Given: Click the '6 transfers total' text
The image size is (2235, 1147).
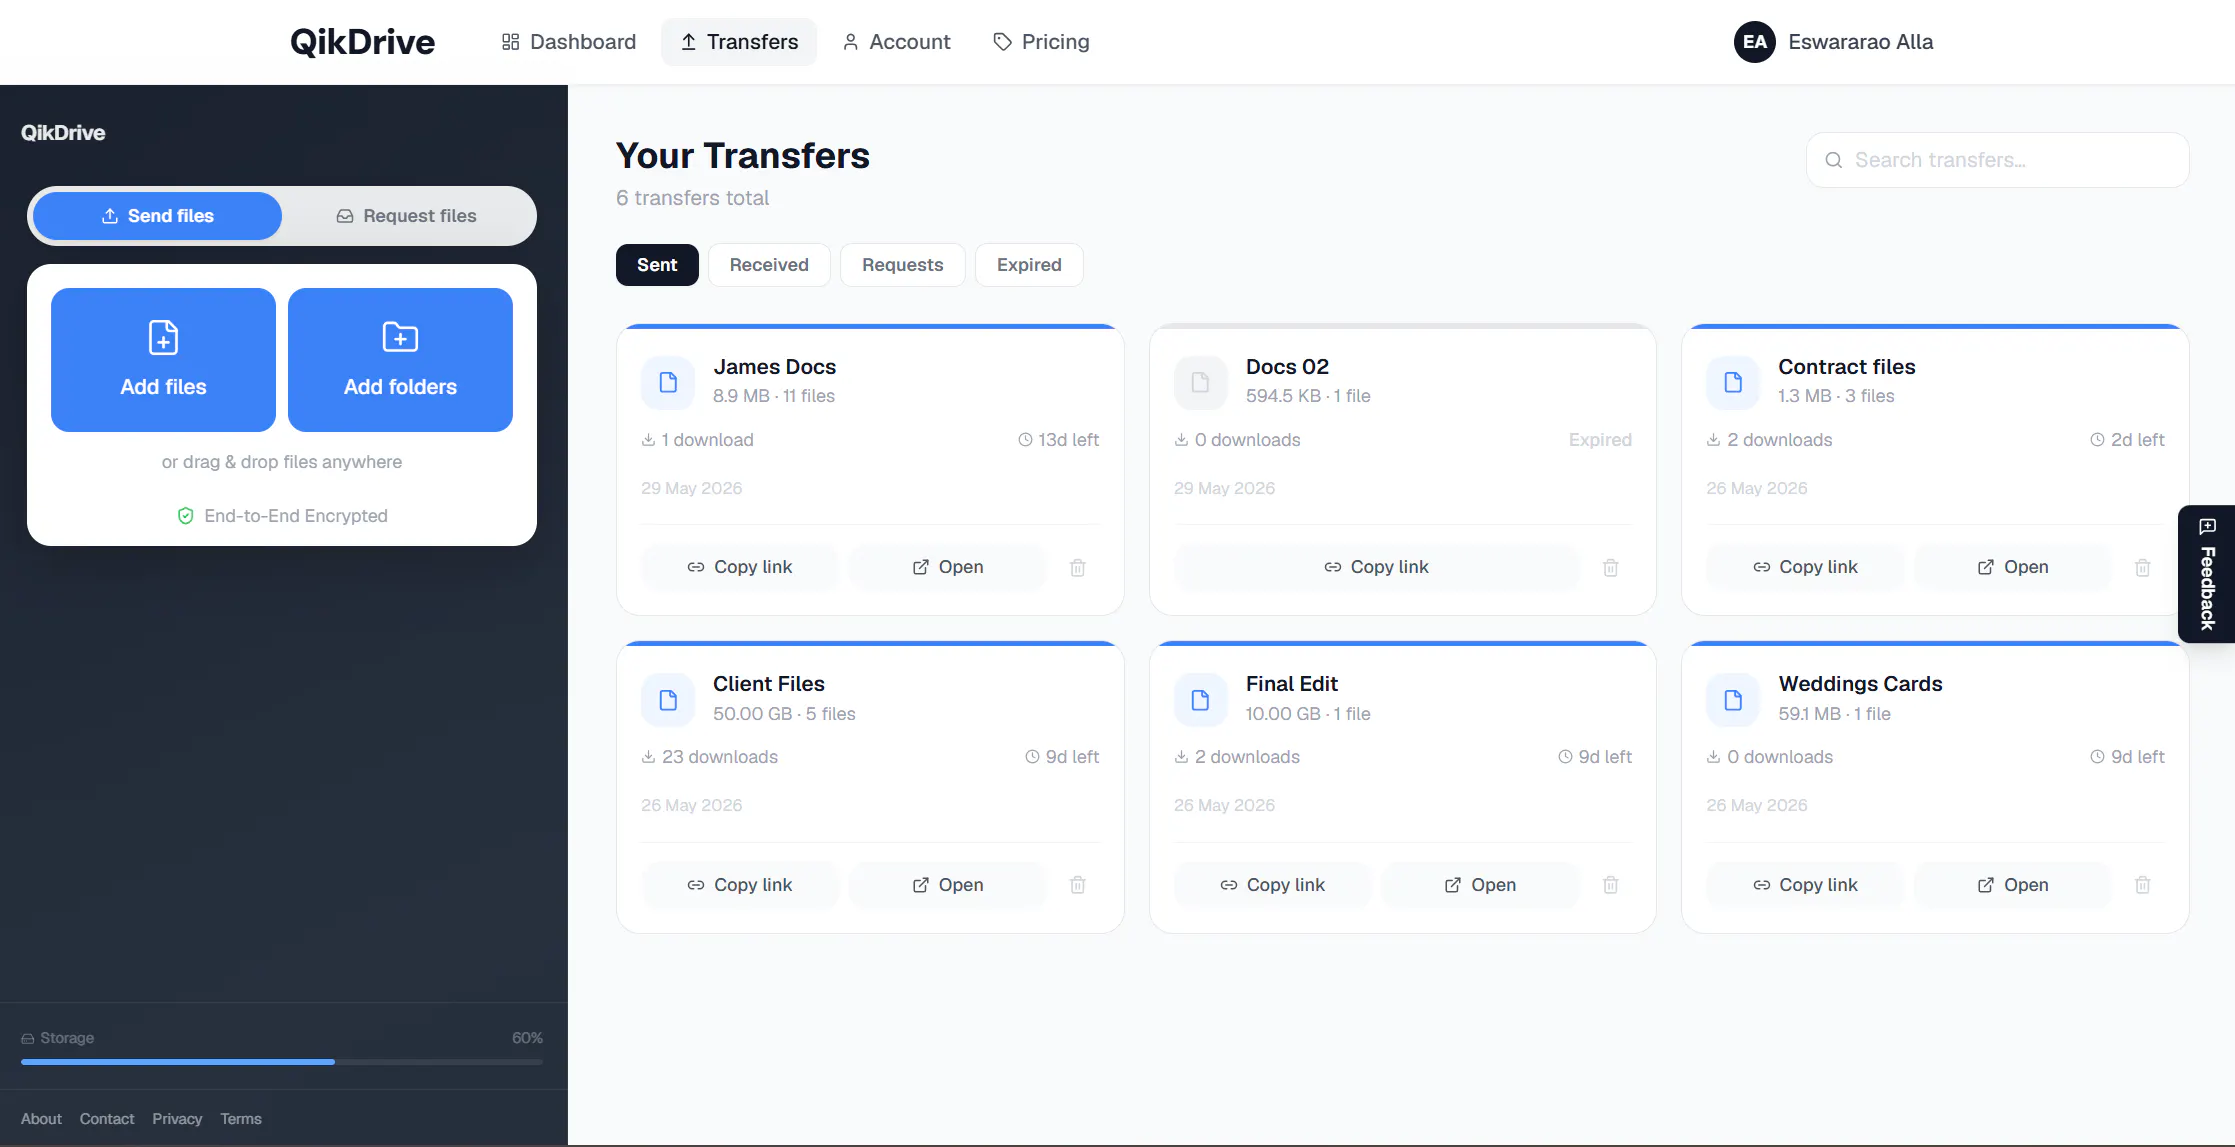Looking at the screenshot, I should click(692, 198).
